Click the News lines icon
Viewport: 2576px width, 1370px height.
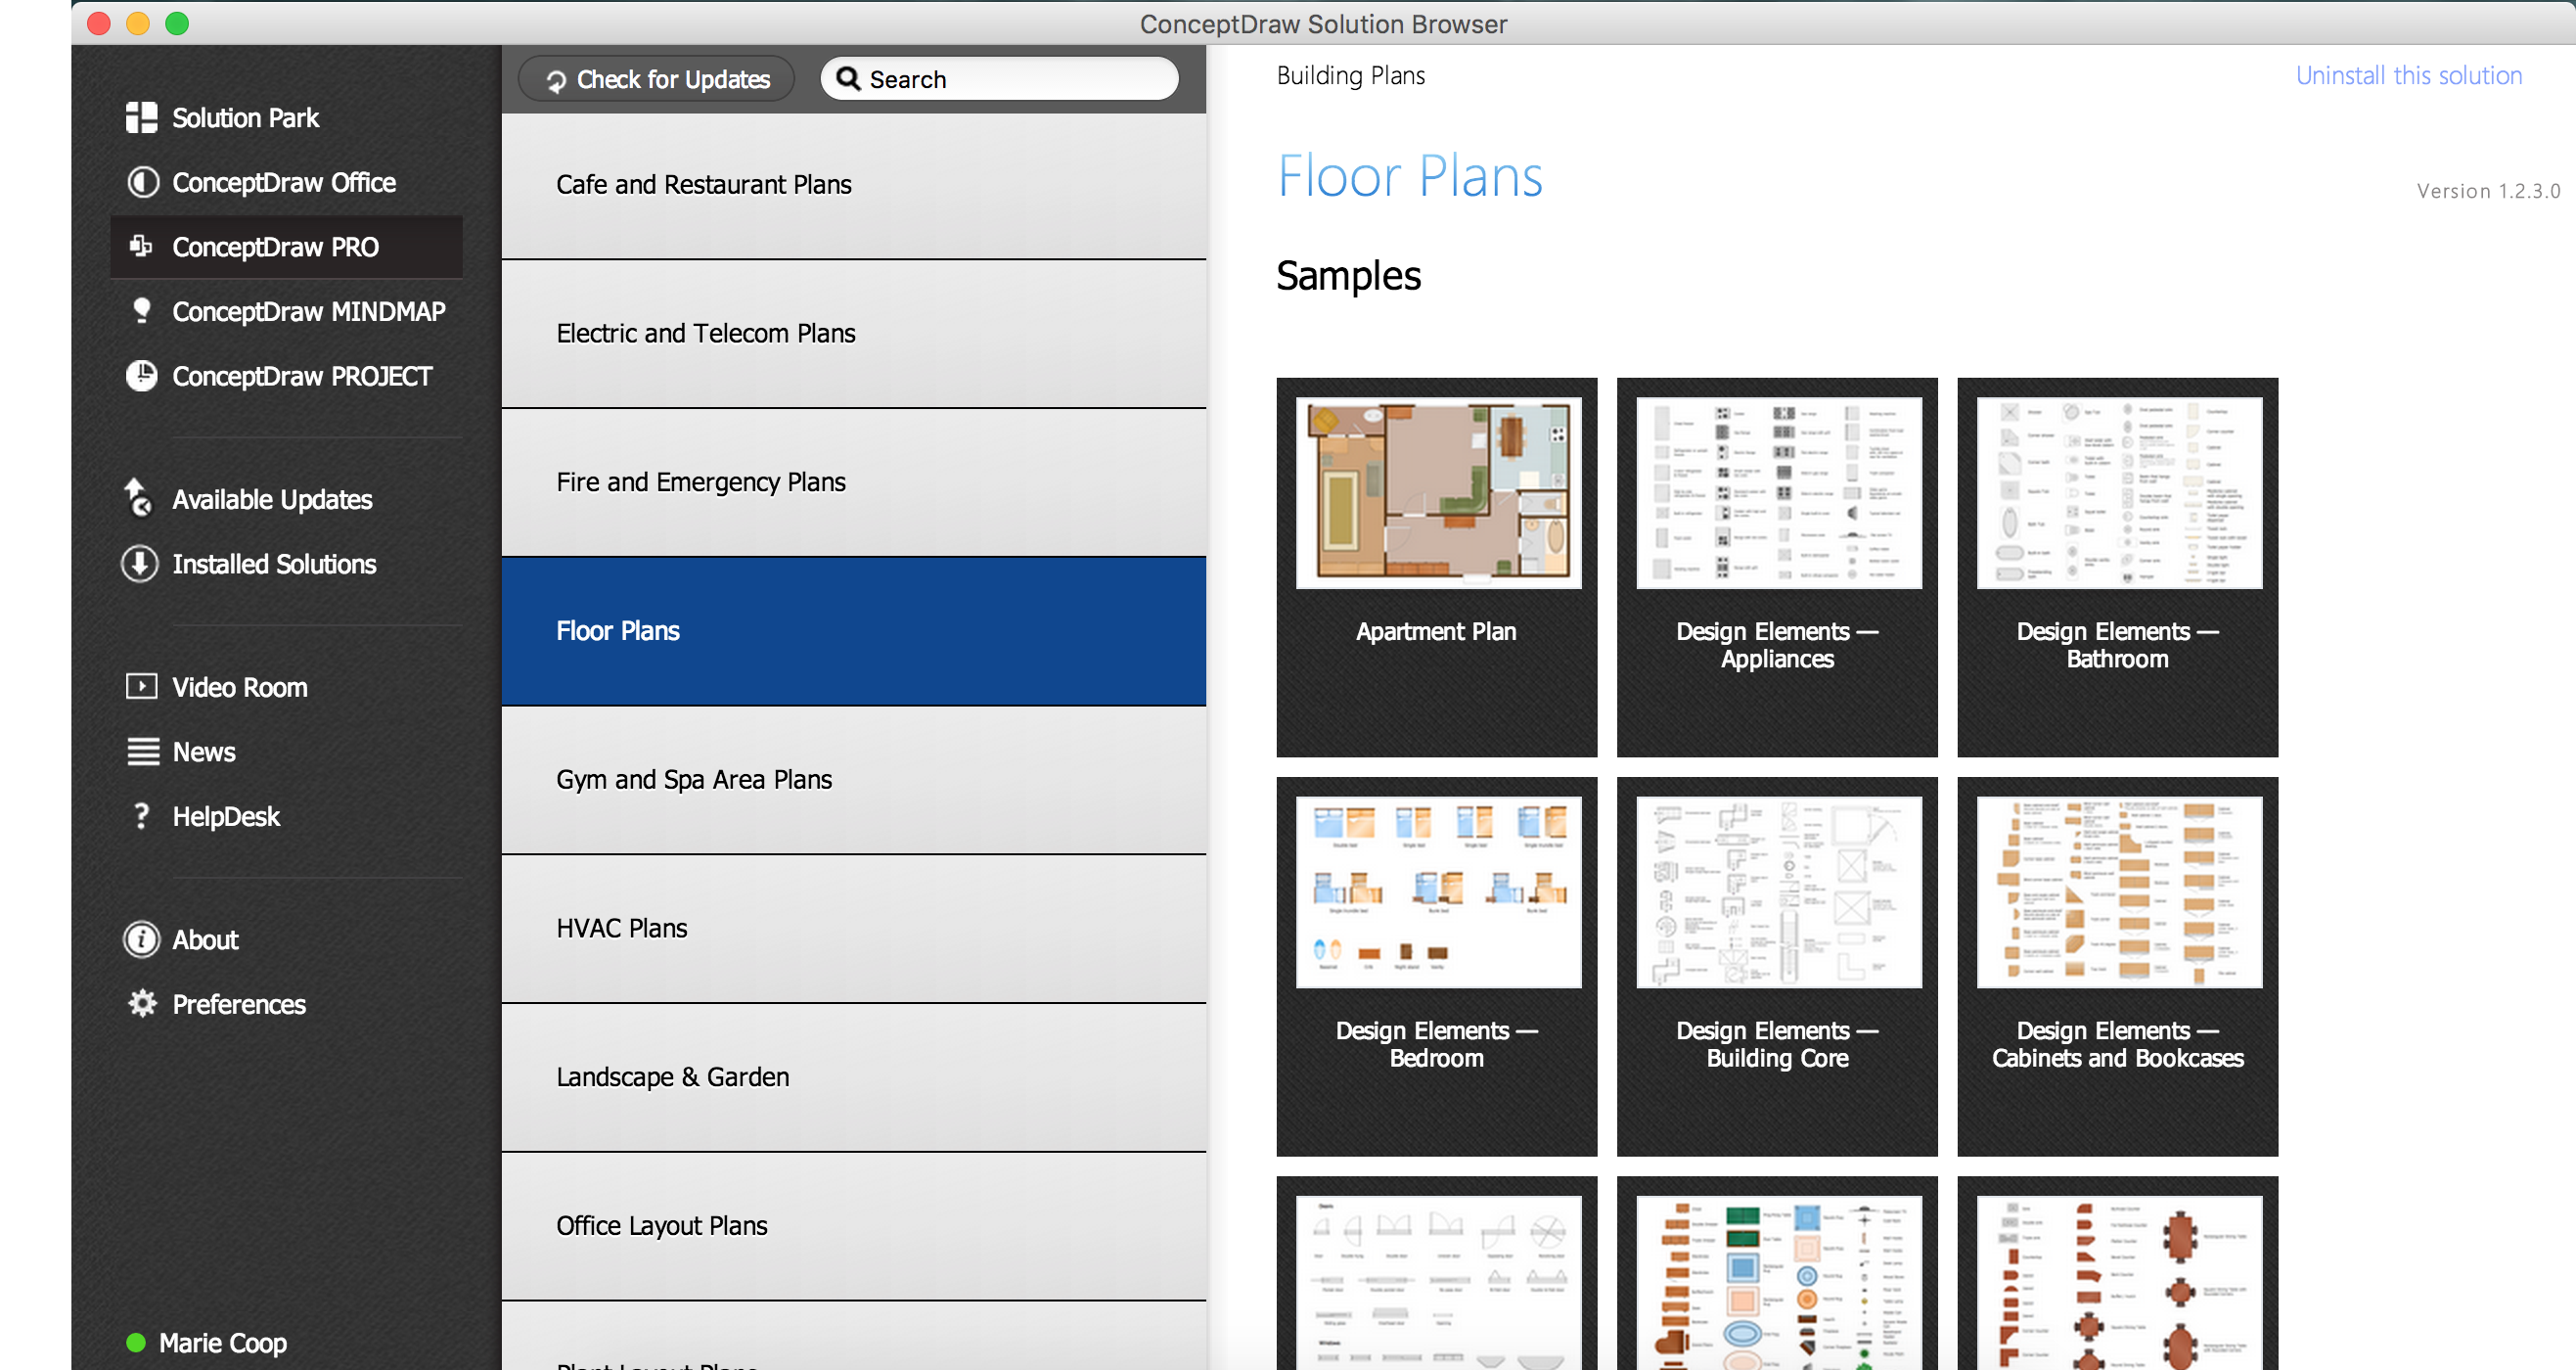(143, 751)
